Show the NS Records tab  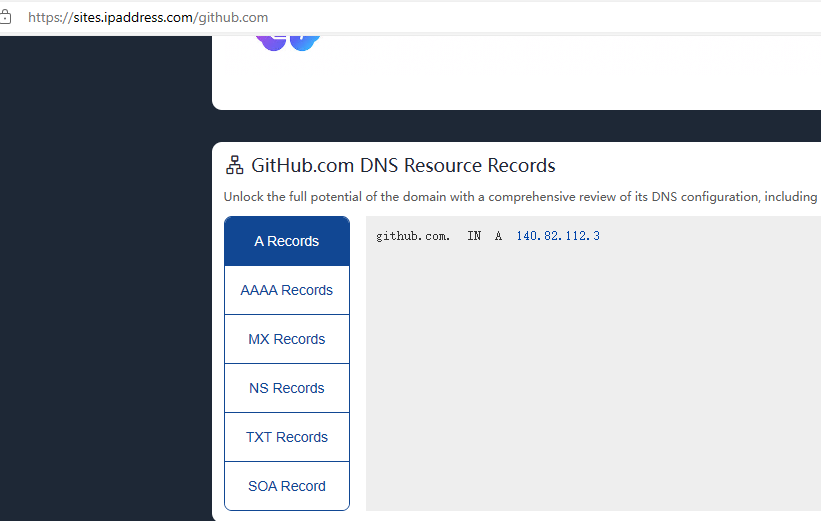287,388
